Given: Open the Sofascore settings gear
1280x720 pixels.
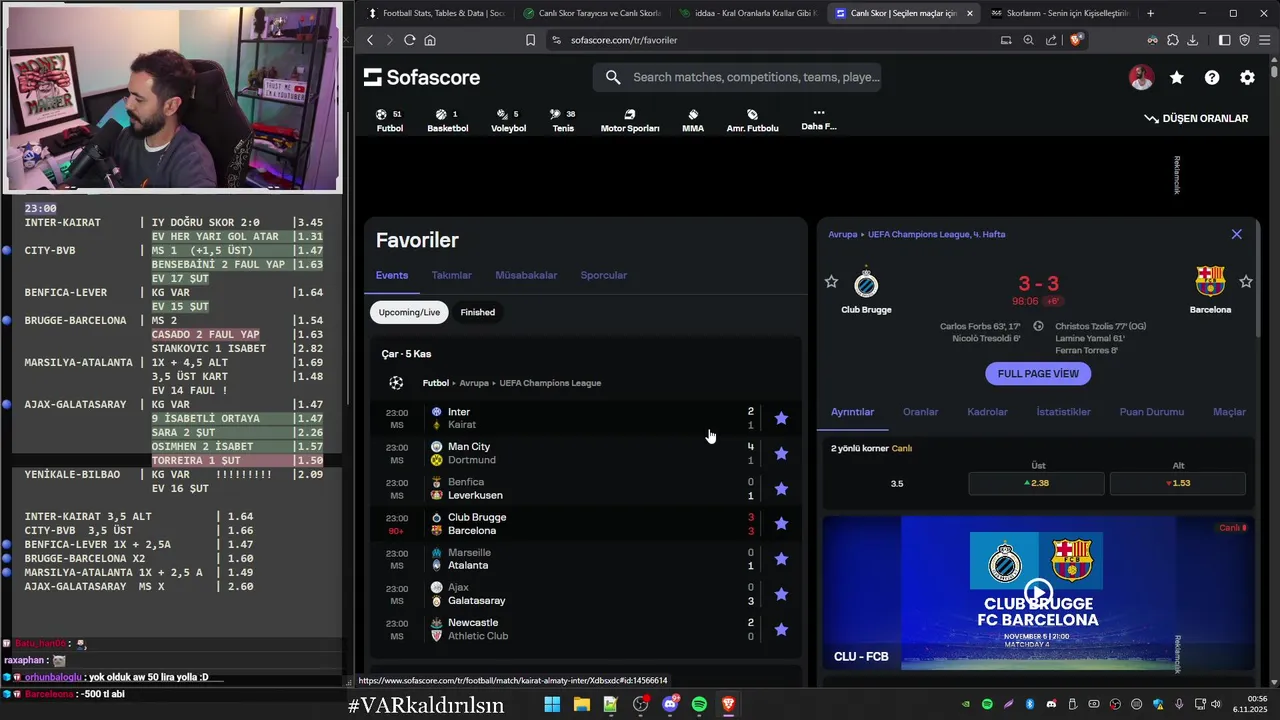Looking at the screenshot, I should click(x=1247, y=77).
